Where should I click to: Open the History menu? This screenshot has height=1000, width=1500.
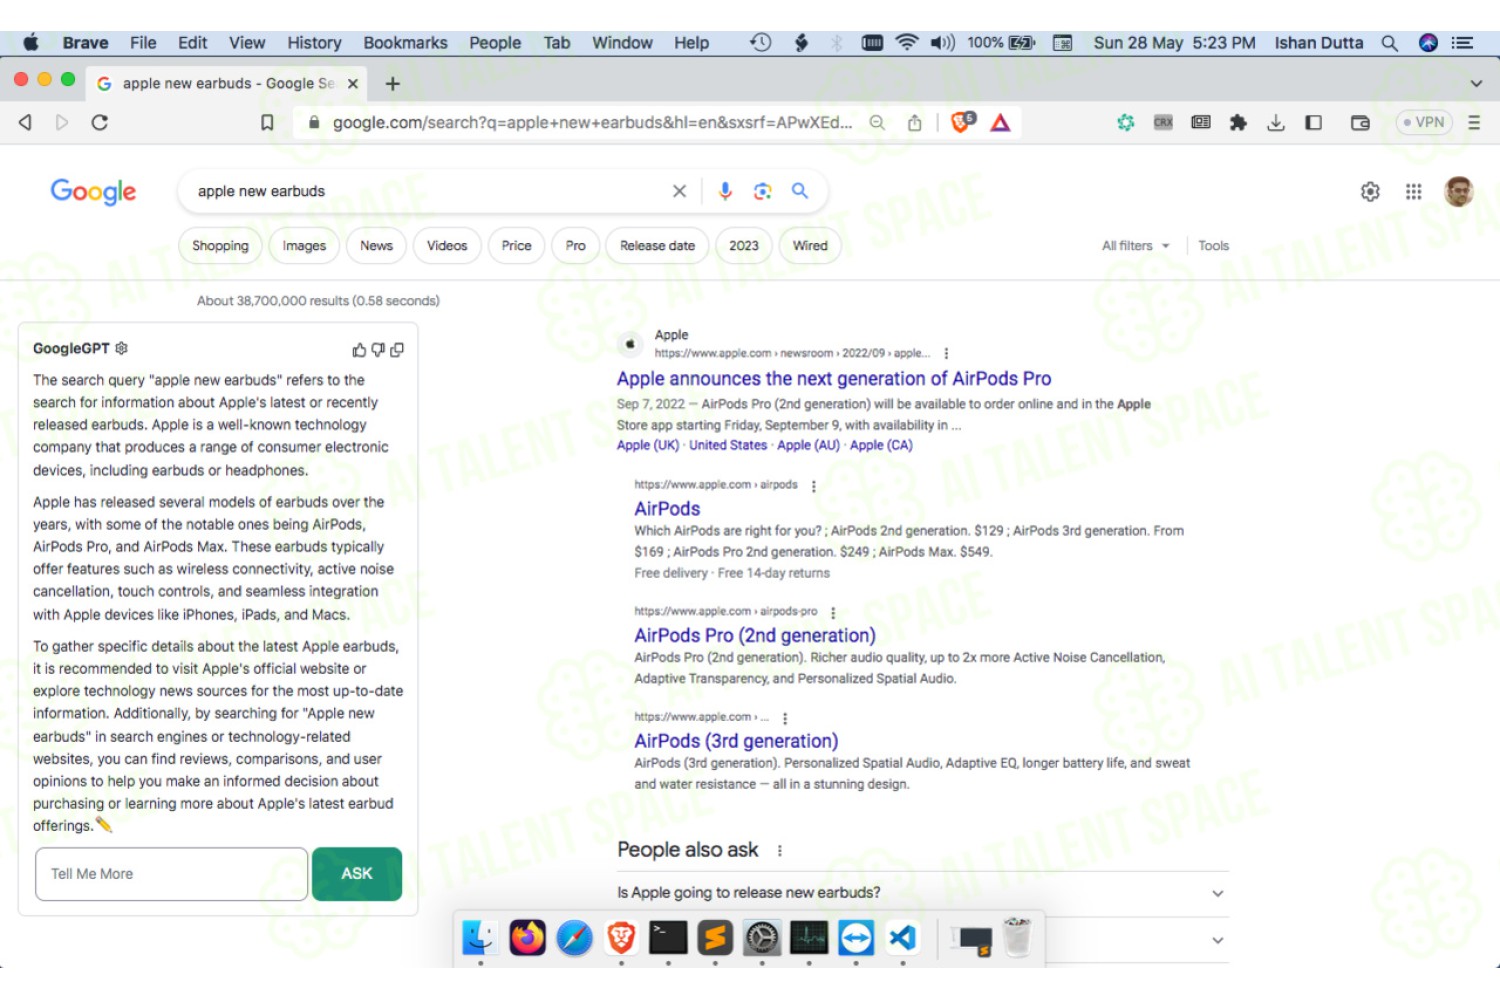pyautogui.click(x=314, y=42)
